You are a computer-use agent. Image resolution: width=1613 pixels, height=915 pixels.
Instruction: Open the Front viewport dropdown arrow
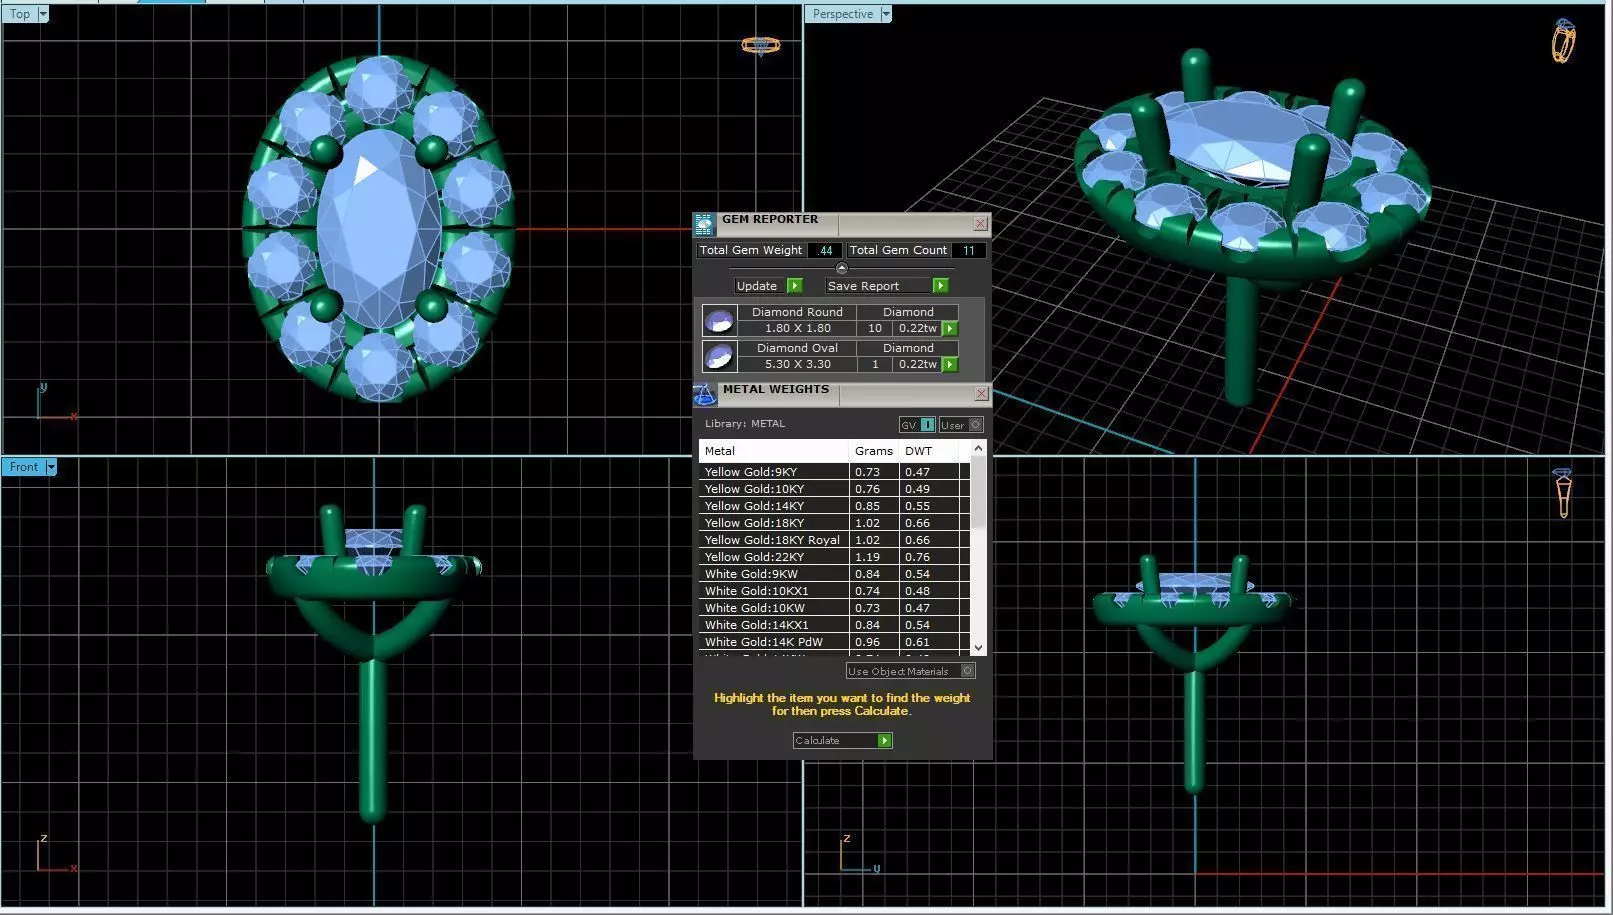(x=51, y=467)
